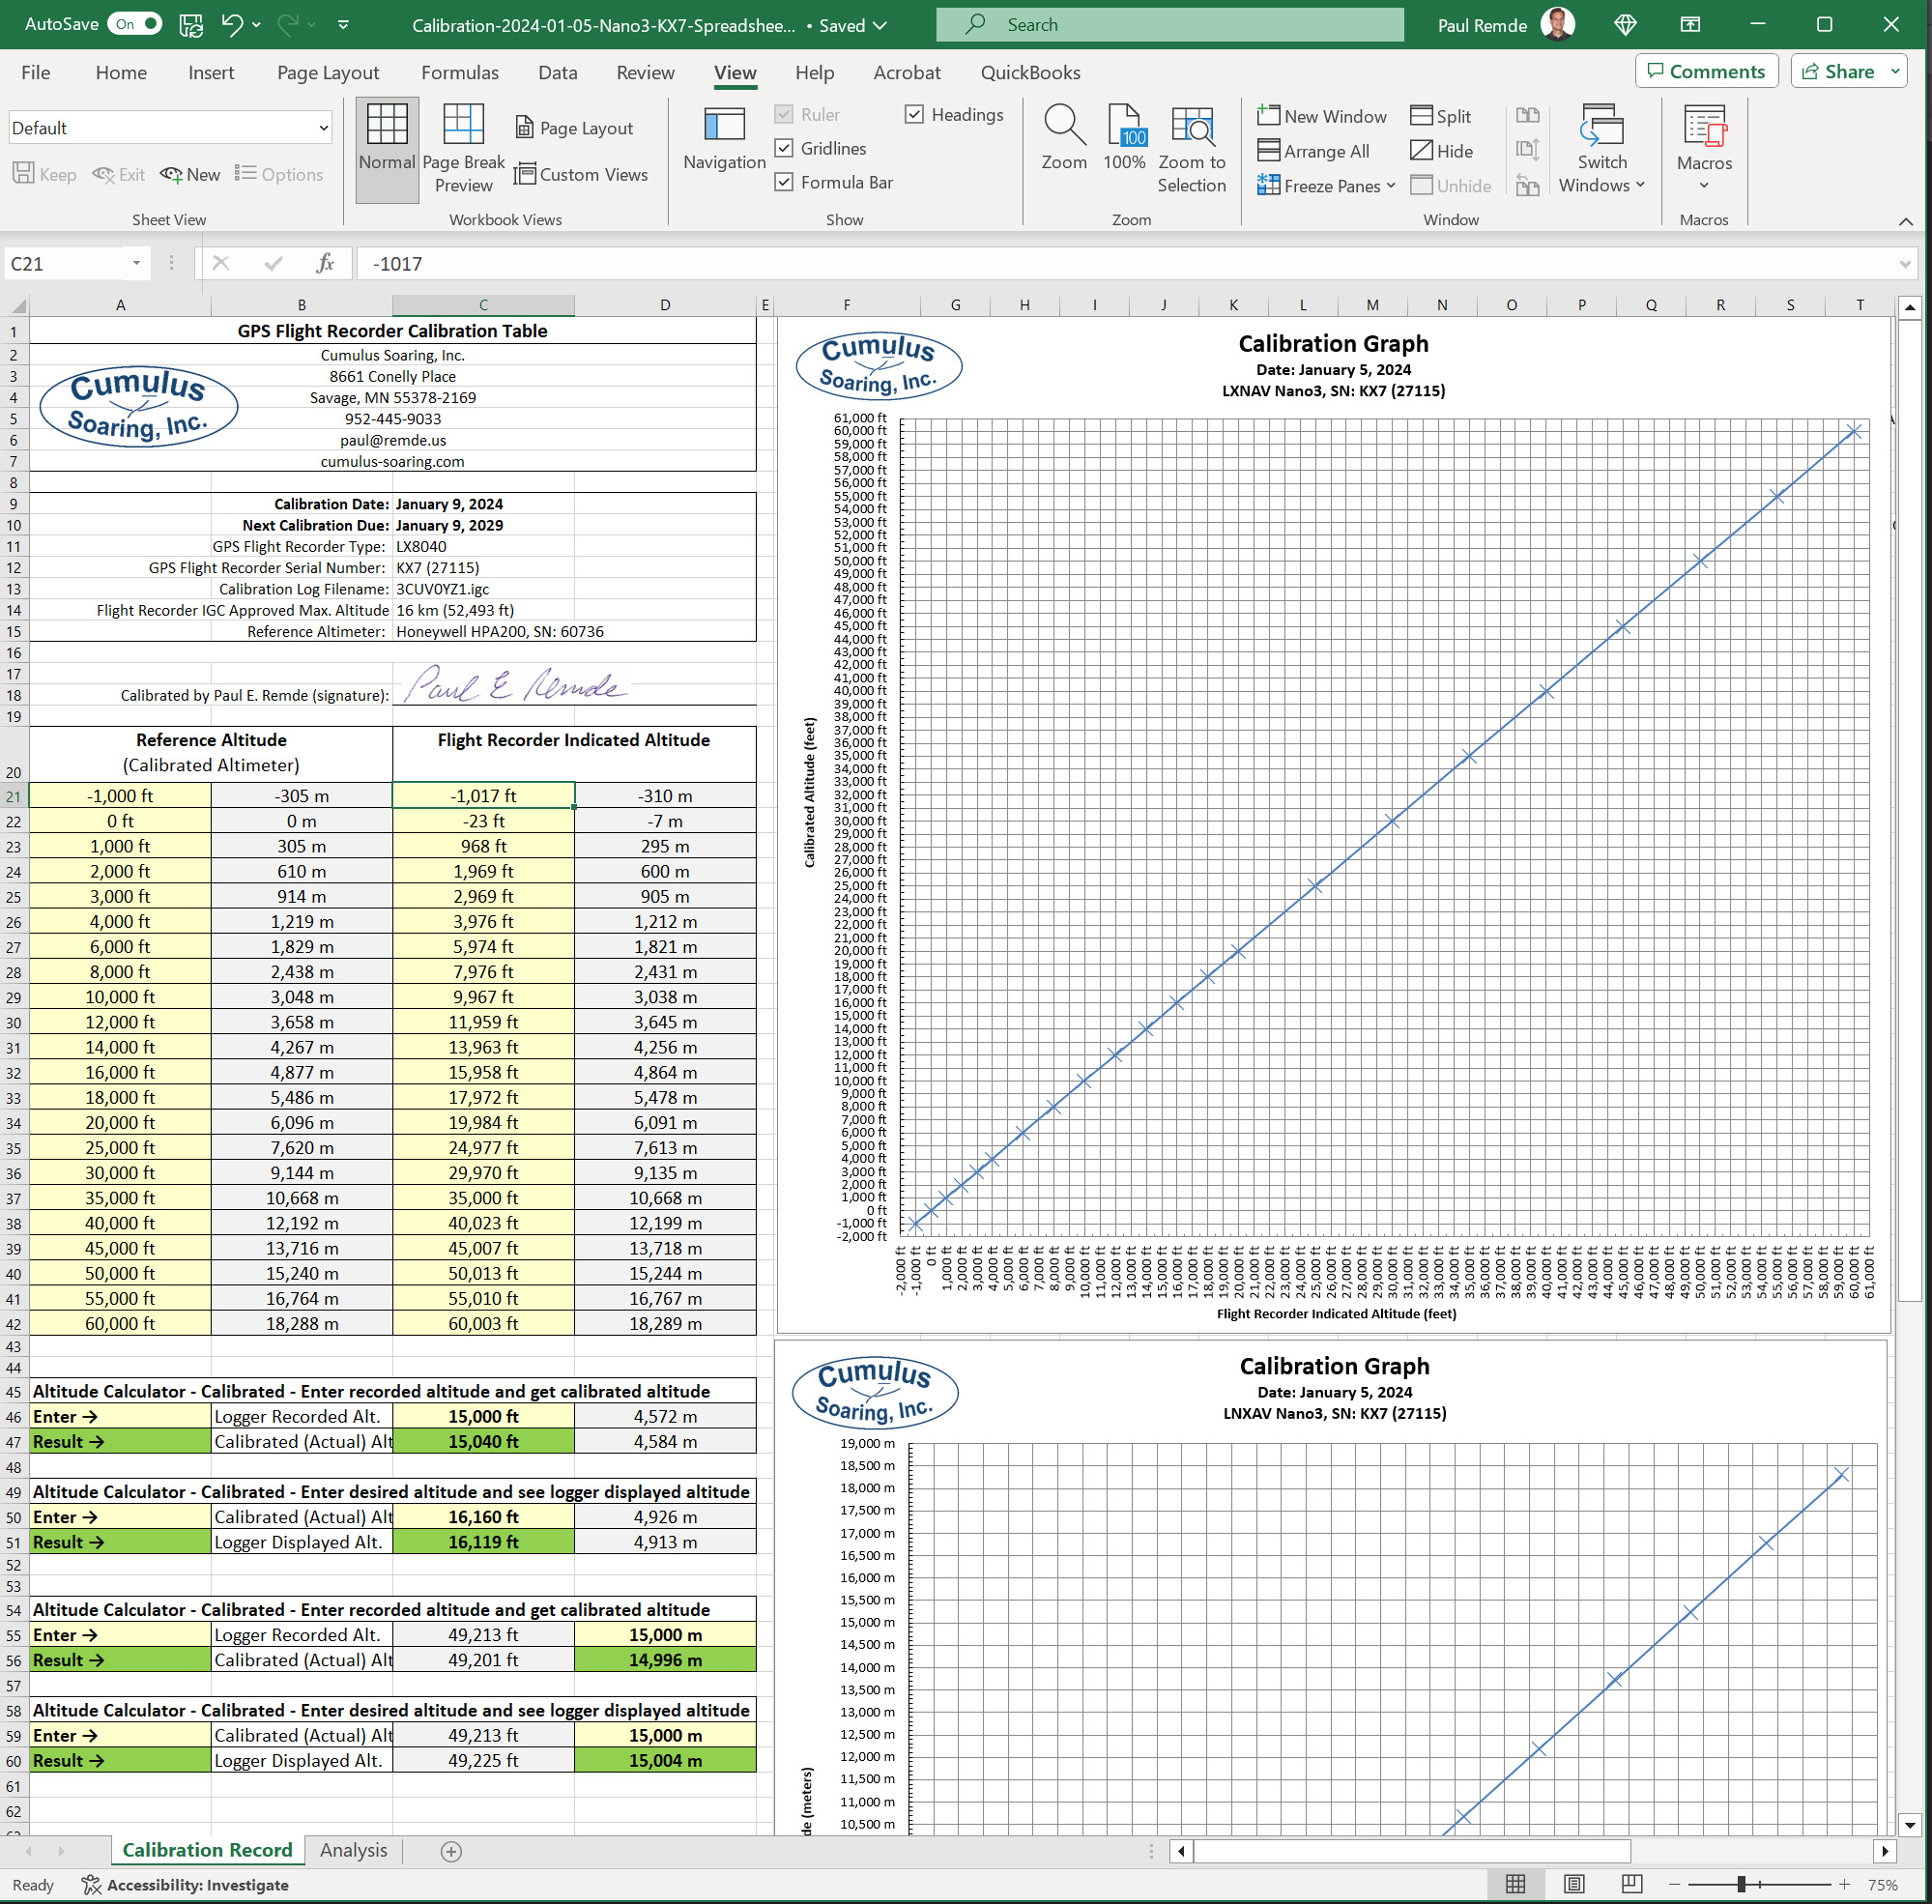This screenshot has width=1932, height=1904.
Task: Click the Select All corner triangle
Action: coord(18,305)
